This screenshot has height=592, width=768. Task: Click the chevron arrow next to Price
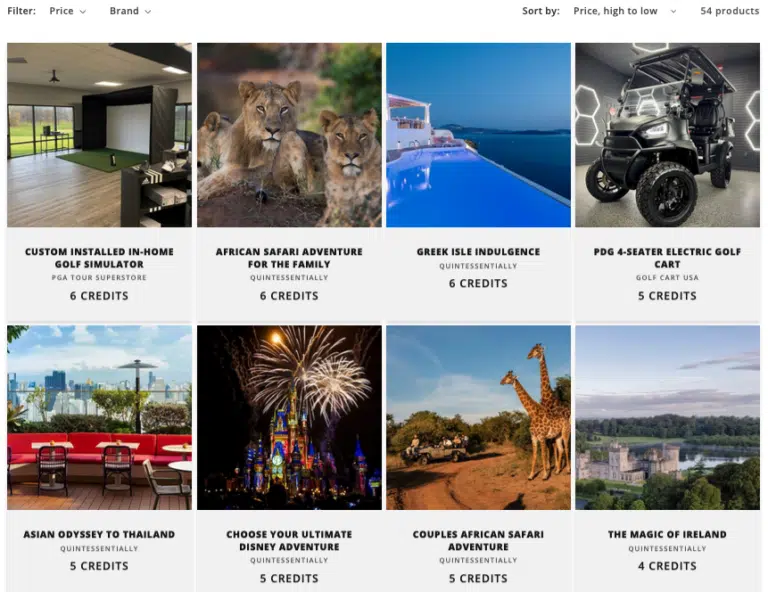point(83,12)
